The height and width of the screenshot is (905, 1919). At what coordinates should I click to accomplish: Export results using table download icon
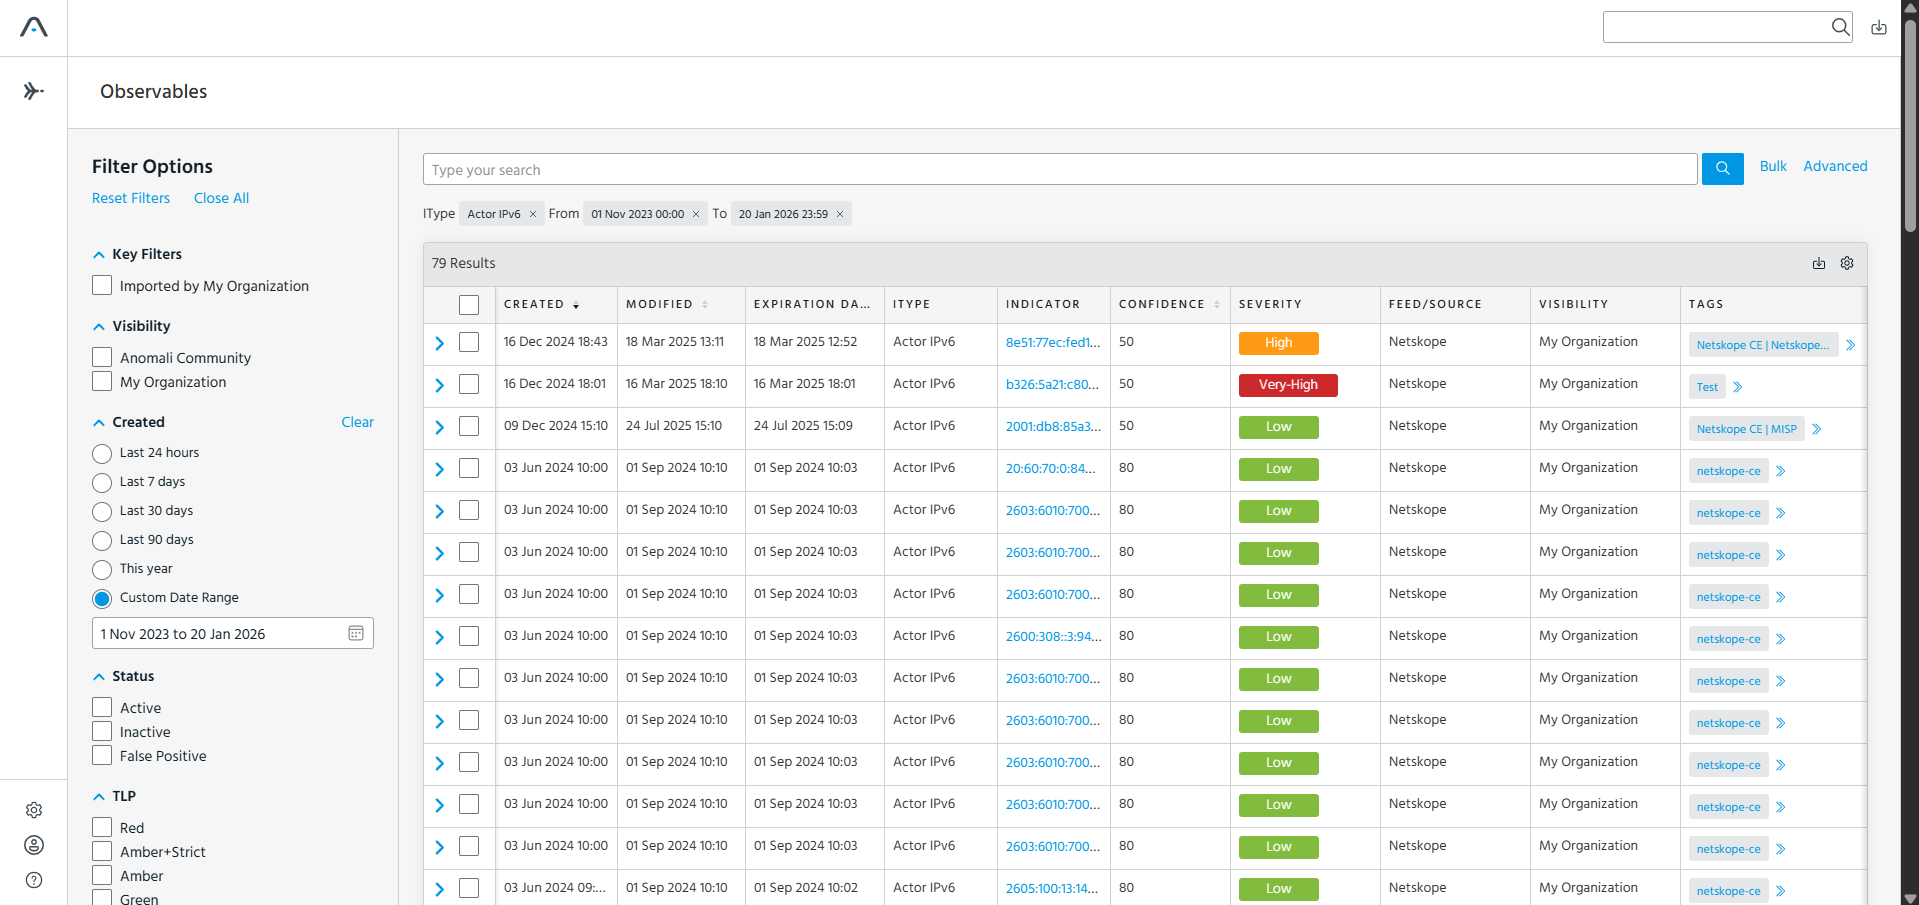[1819, 263]
